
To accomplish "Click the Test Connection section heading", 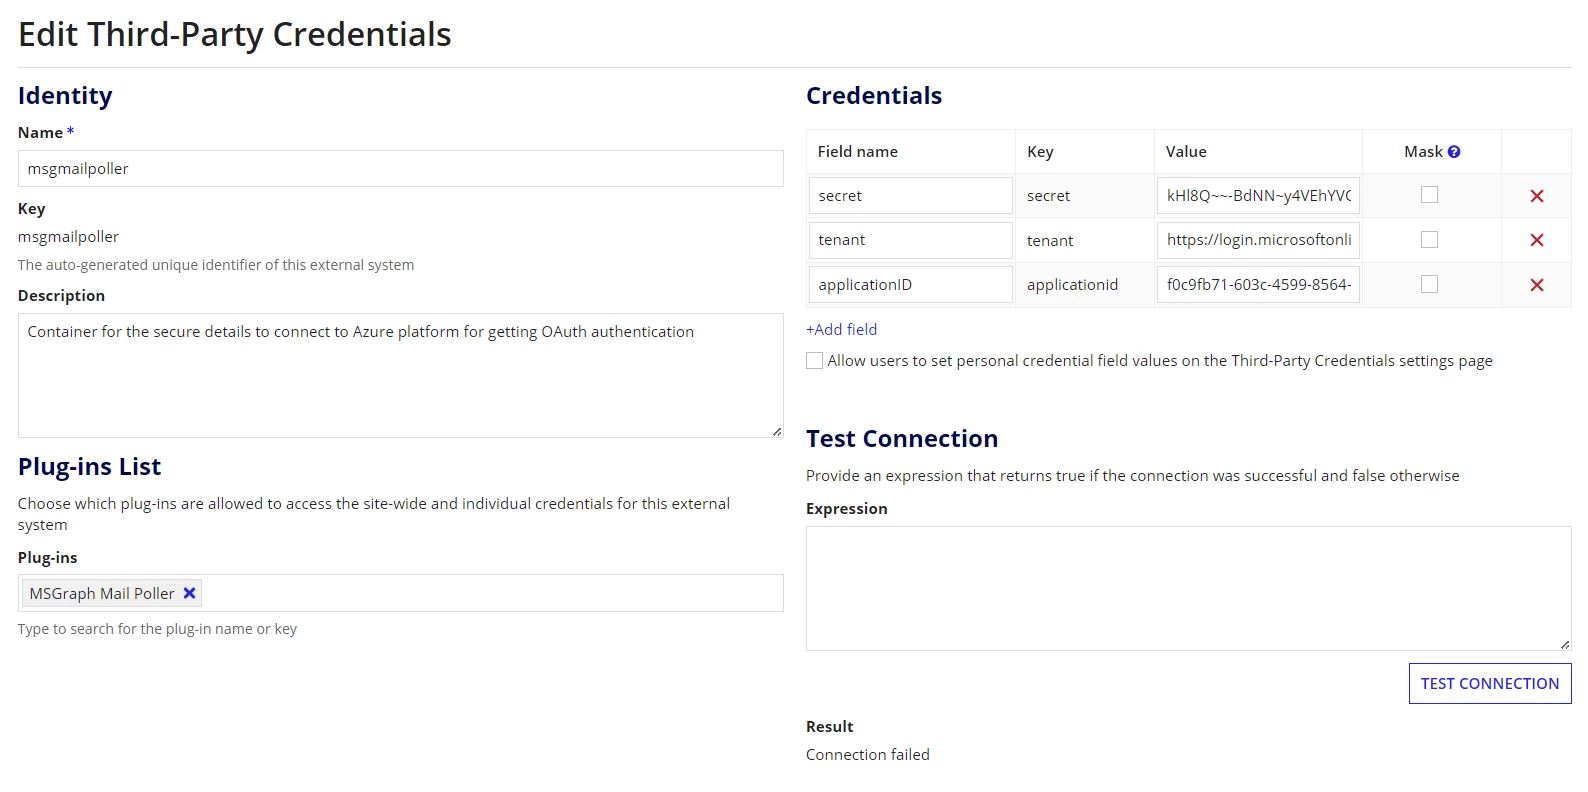I will pos(902,439).
